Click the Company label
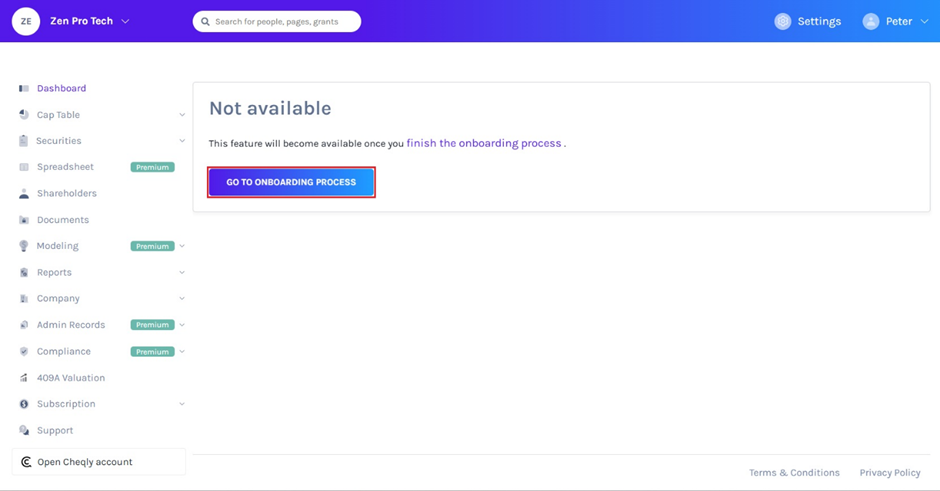This screenshot has height=491, width=940. point(58,299)
